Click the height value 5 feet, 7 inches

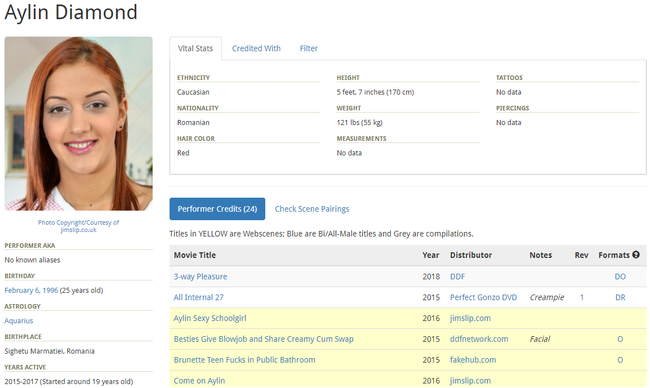click(x=375, y=92)
